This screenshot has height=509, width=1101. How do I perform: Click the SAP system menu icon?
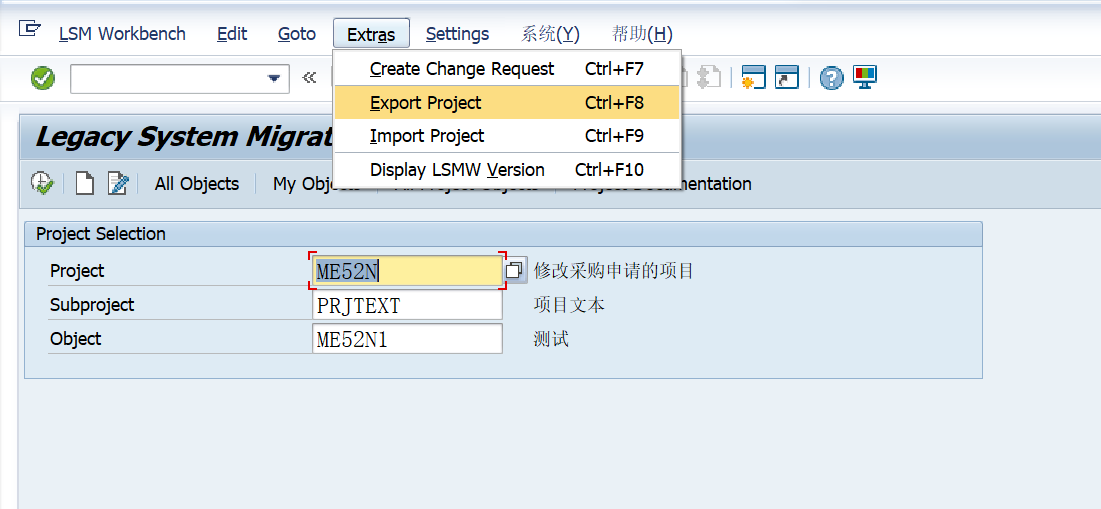tap(29, 29)
